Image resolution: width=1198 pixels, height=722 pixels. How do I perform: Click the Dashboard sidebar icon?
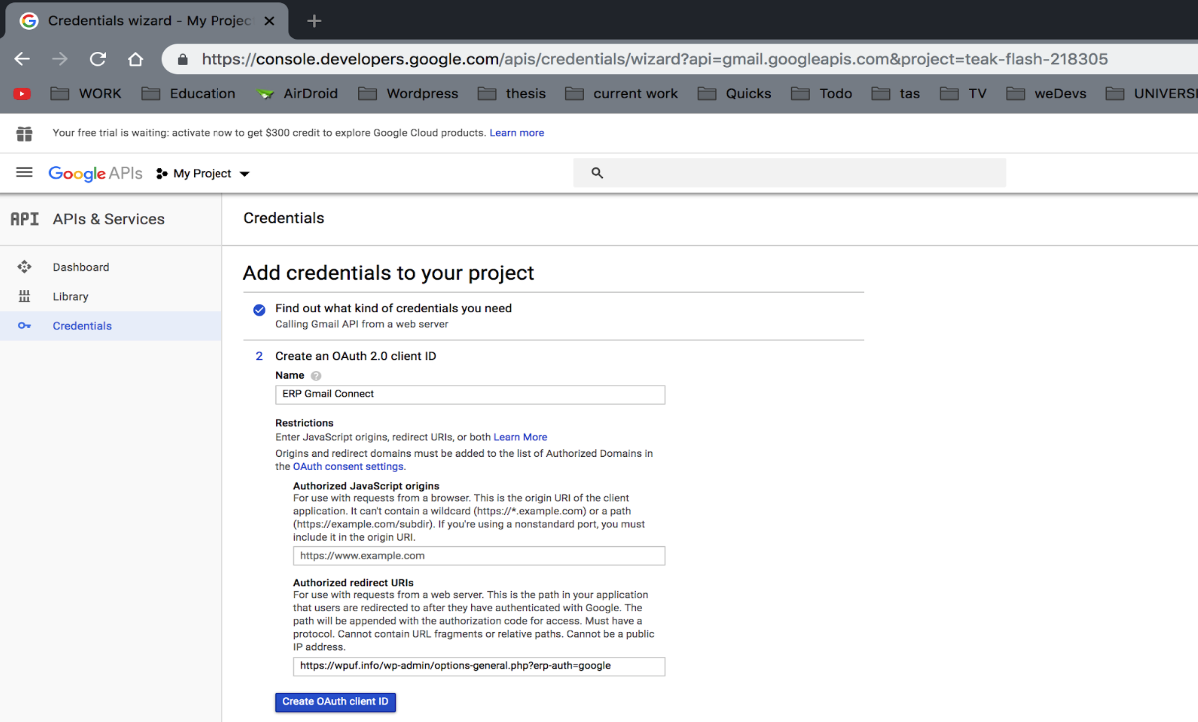click(x=24, y=267)
